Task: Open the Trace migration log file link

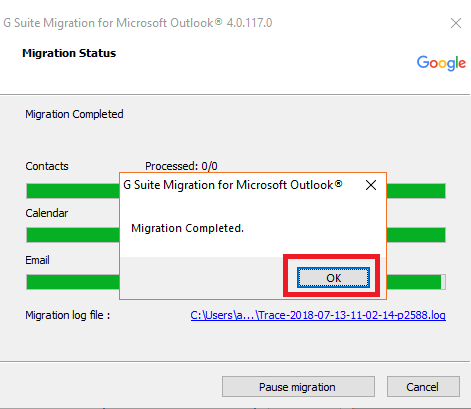Action: tap(318, 315)
